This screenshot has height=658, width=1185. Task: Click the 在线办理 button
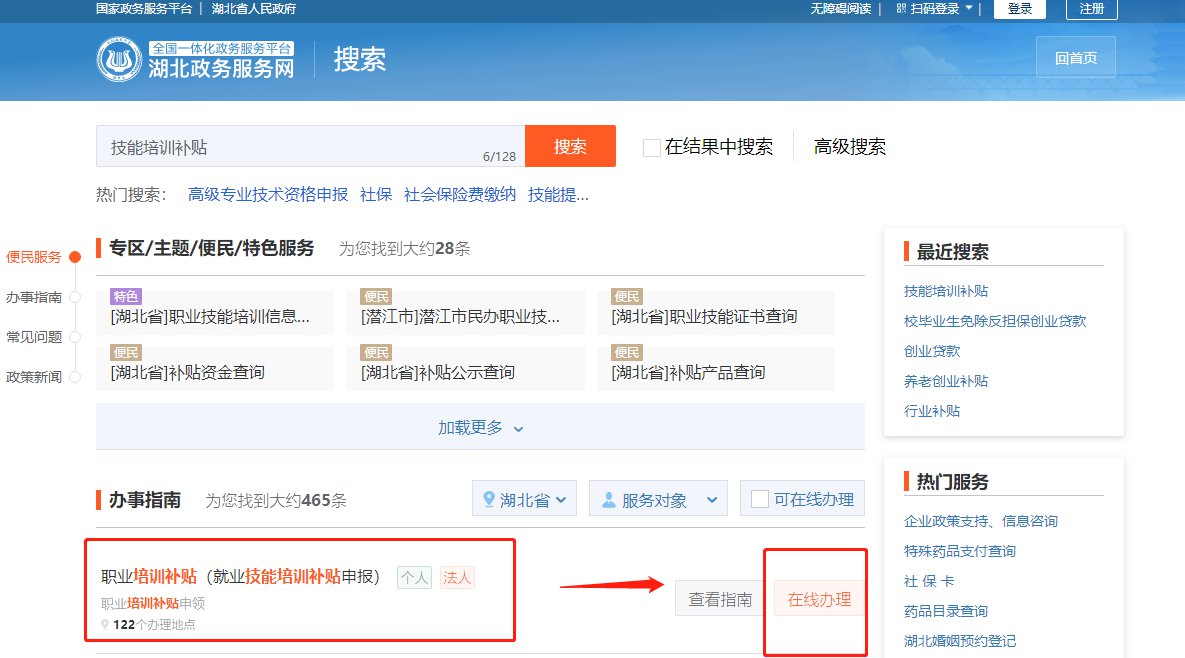point(819,599)
